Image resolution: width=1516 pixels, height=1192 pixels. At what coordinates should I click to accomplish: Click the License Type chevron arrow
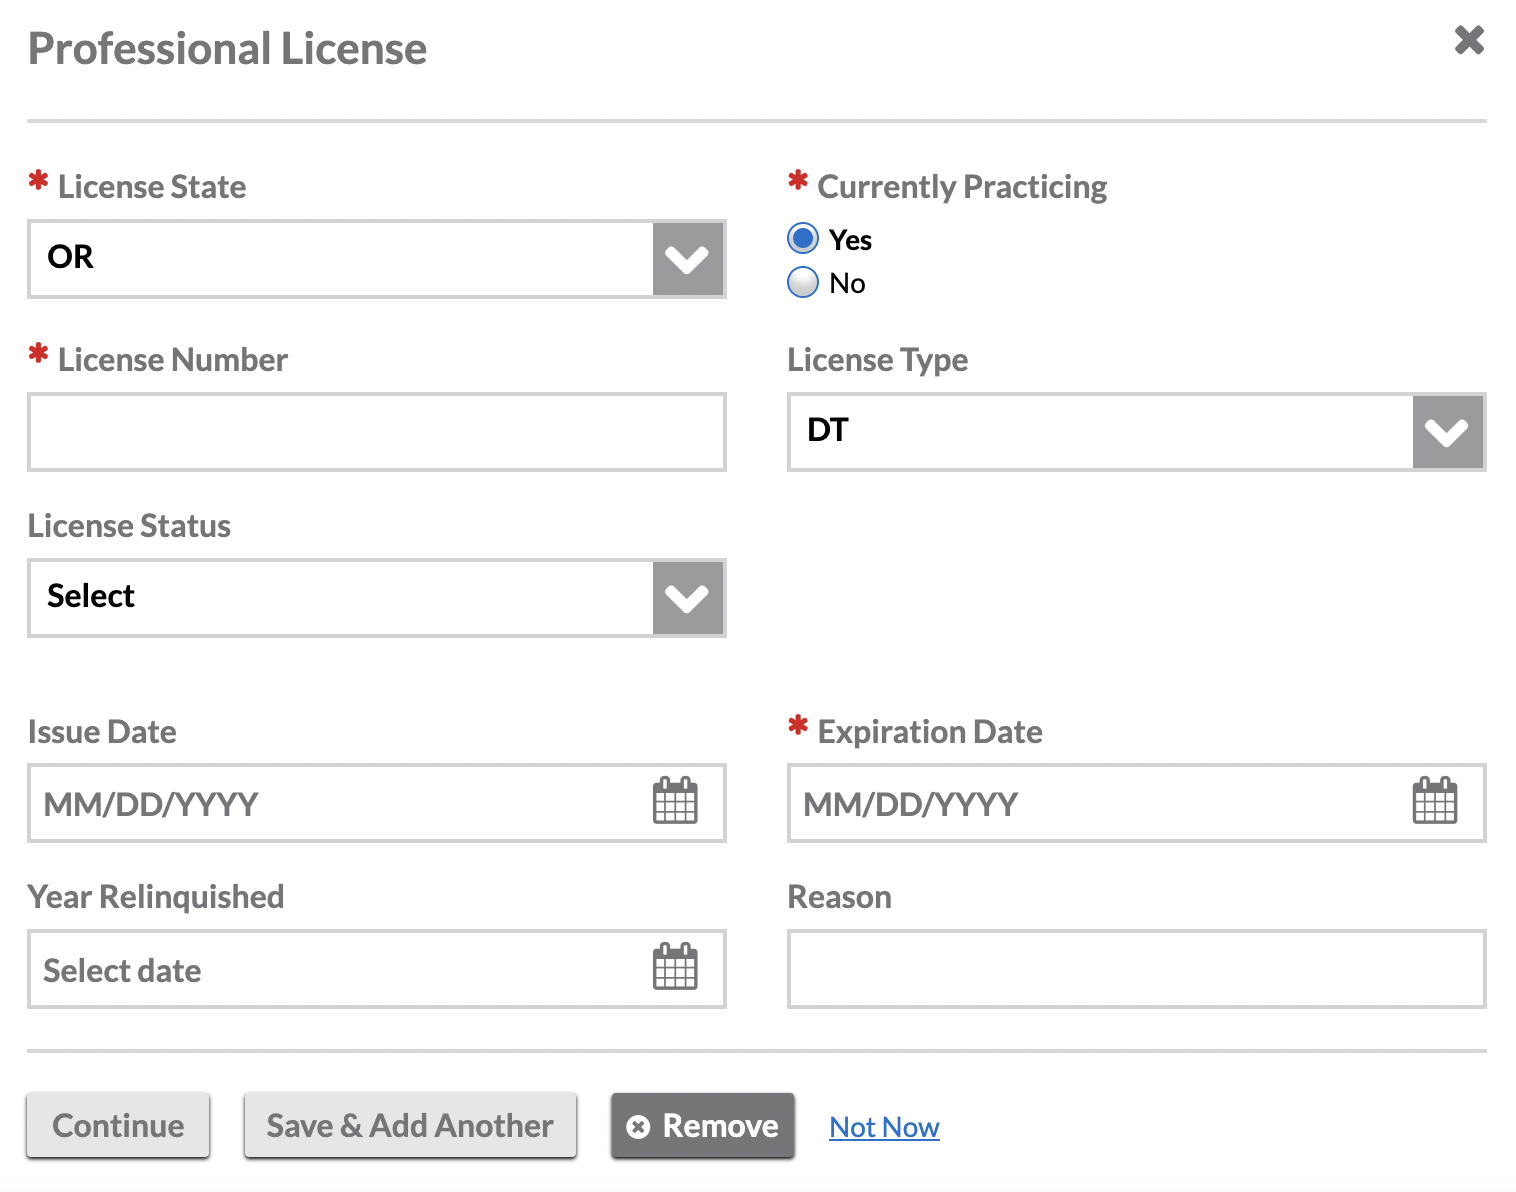[x=1447, y=432]
